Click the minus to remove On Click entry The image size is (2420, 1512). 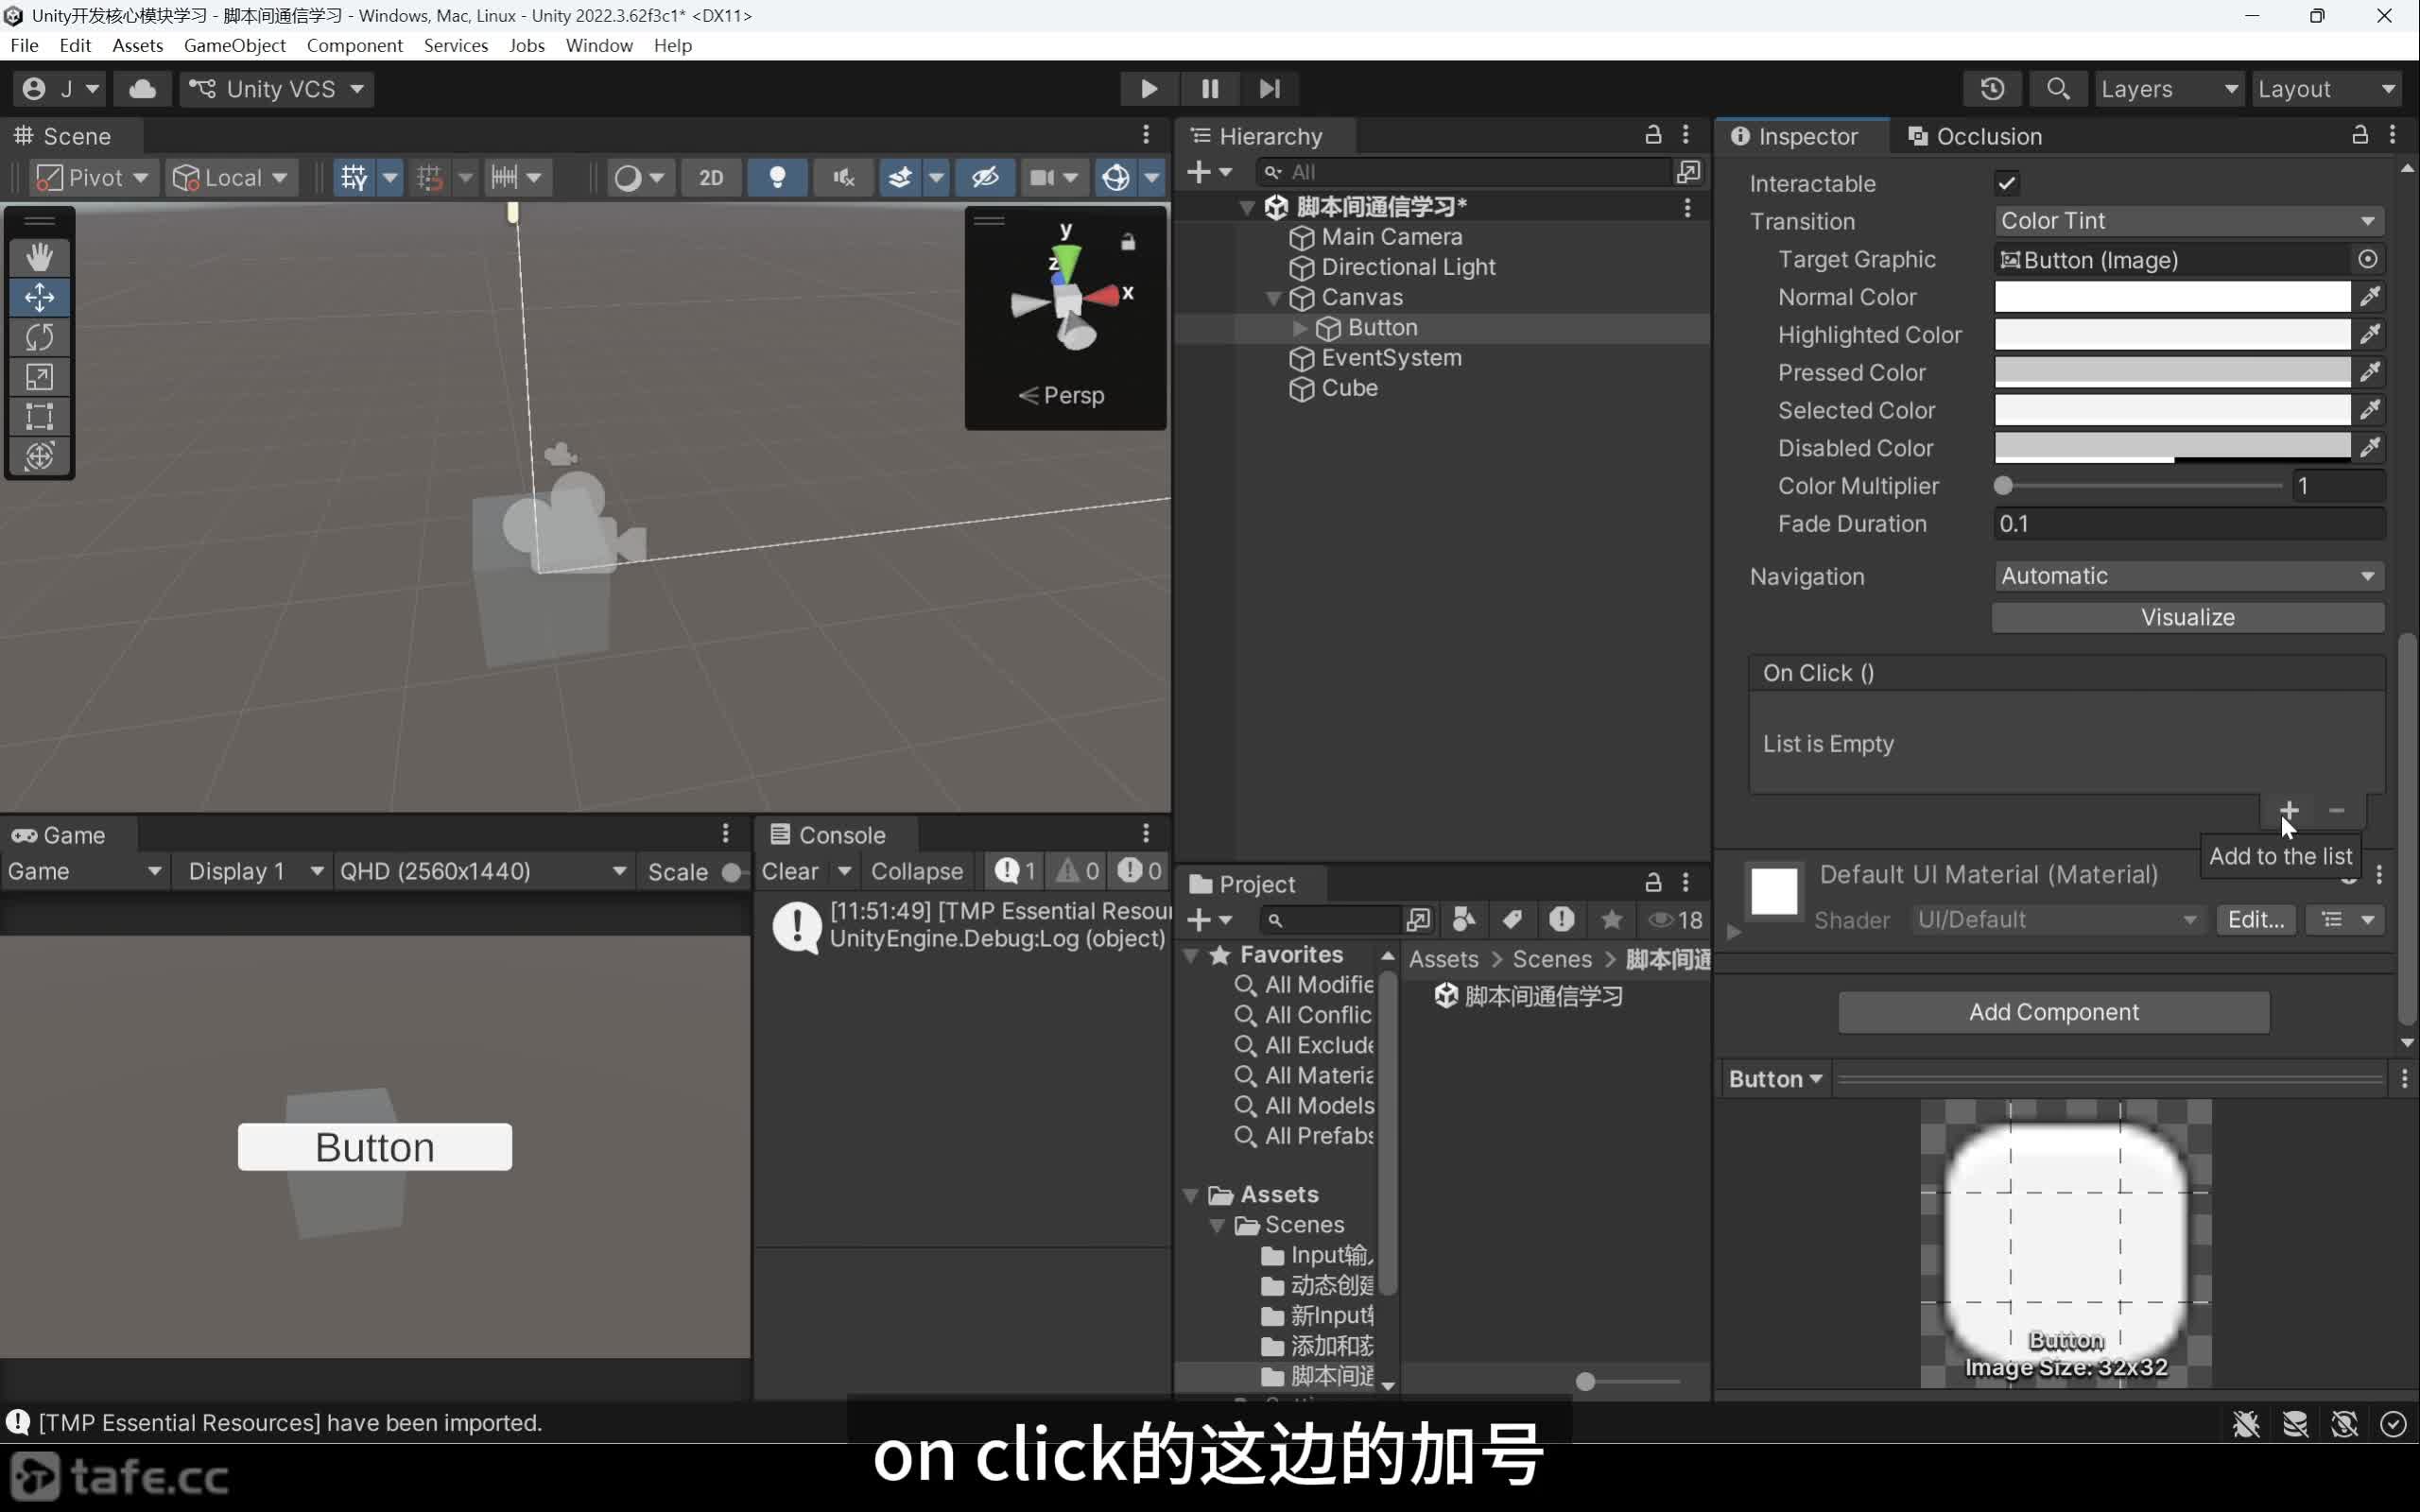coord(2336,809)
